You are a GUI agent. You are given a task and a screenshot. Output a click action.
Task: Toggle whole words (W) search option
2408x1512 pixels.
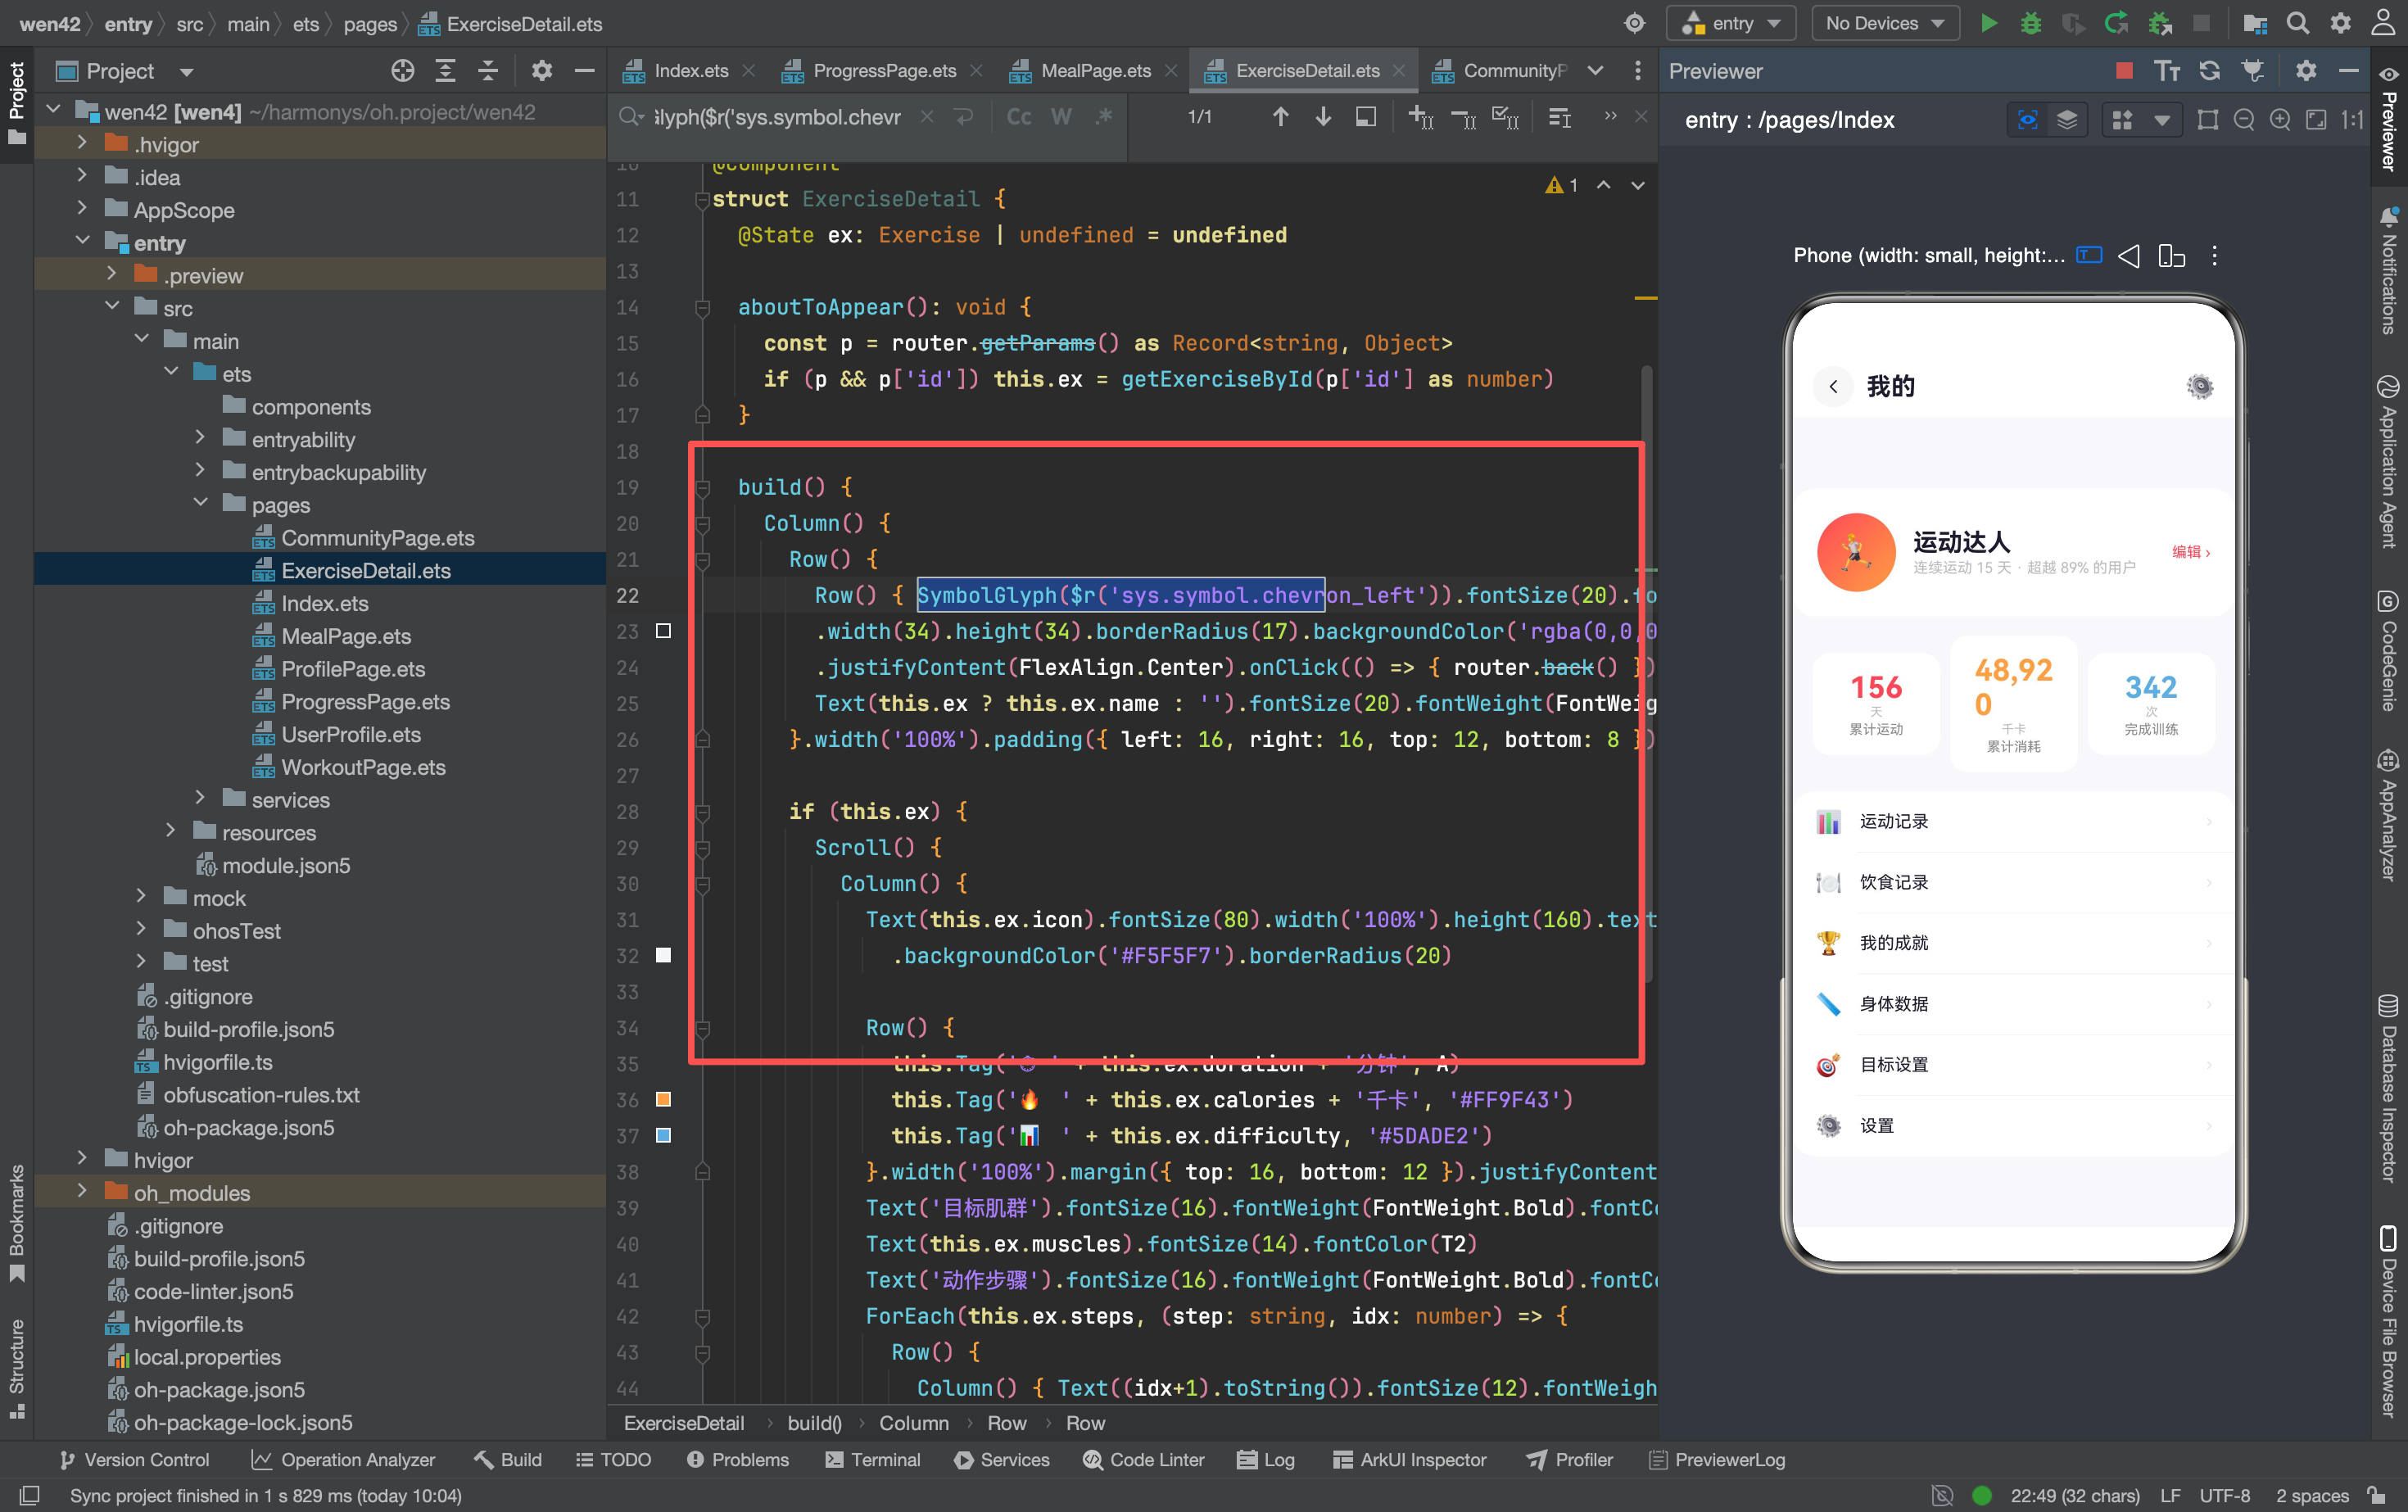point(1061,117)
